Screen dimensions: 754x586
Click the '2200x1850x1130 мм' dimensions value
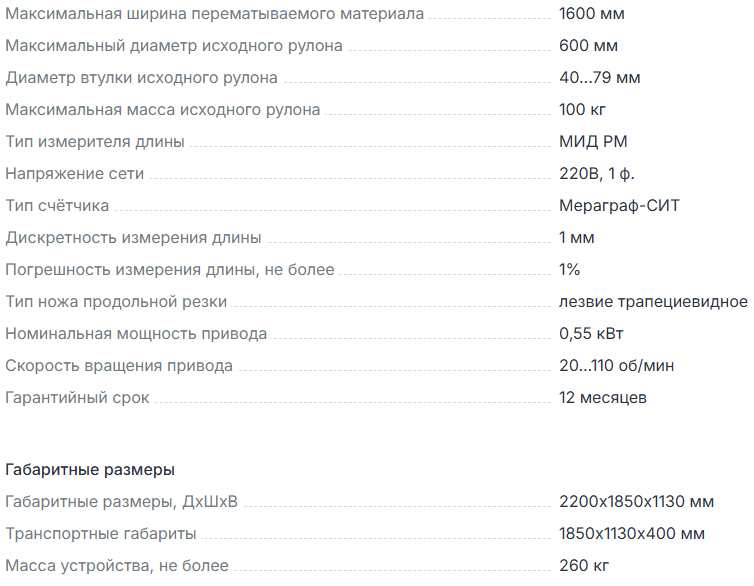637,502
